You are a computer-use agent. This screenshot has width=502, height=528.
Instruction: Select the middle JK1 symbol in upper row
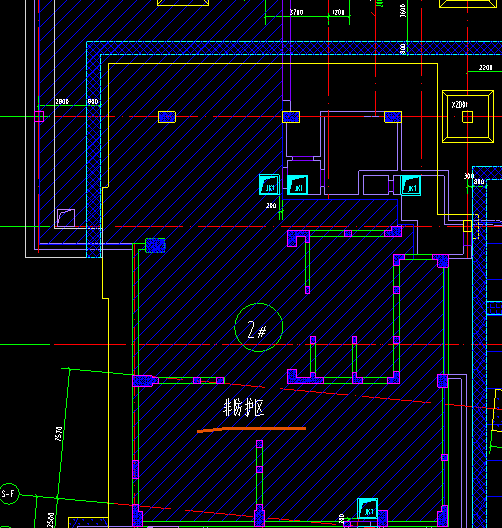(x=298, y=185)
